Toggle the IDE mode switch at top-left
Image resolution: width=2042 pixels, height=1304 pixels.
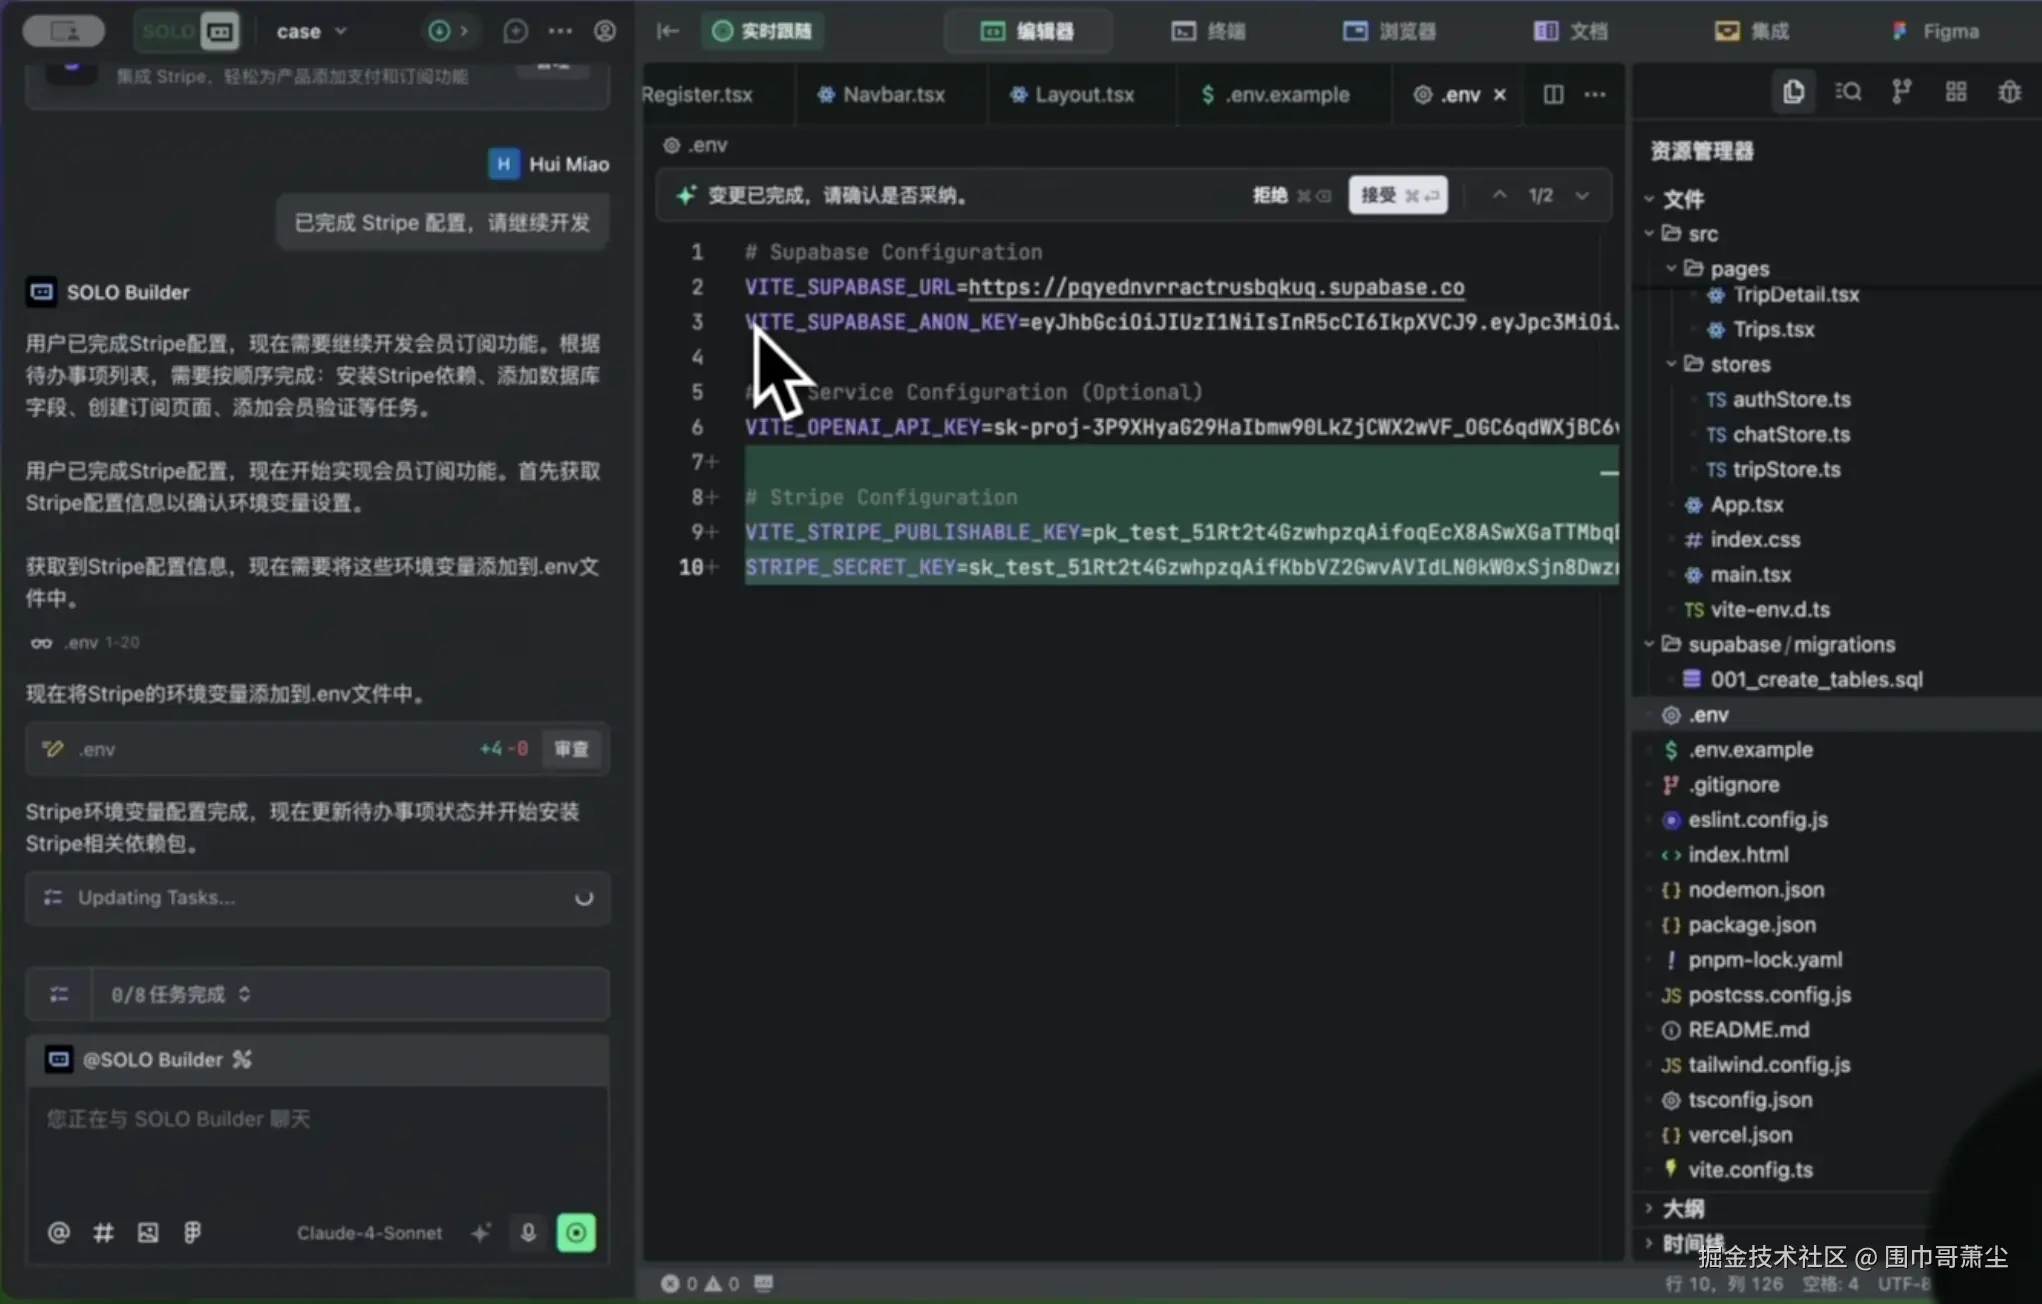click(x=64, y=31)
